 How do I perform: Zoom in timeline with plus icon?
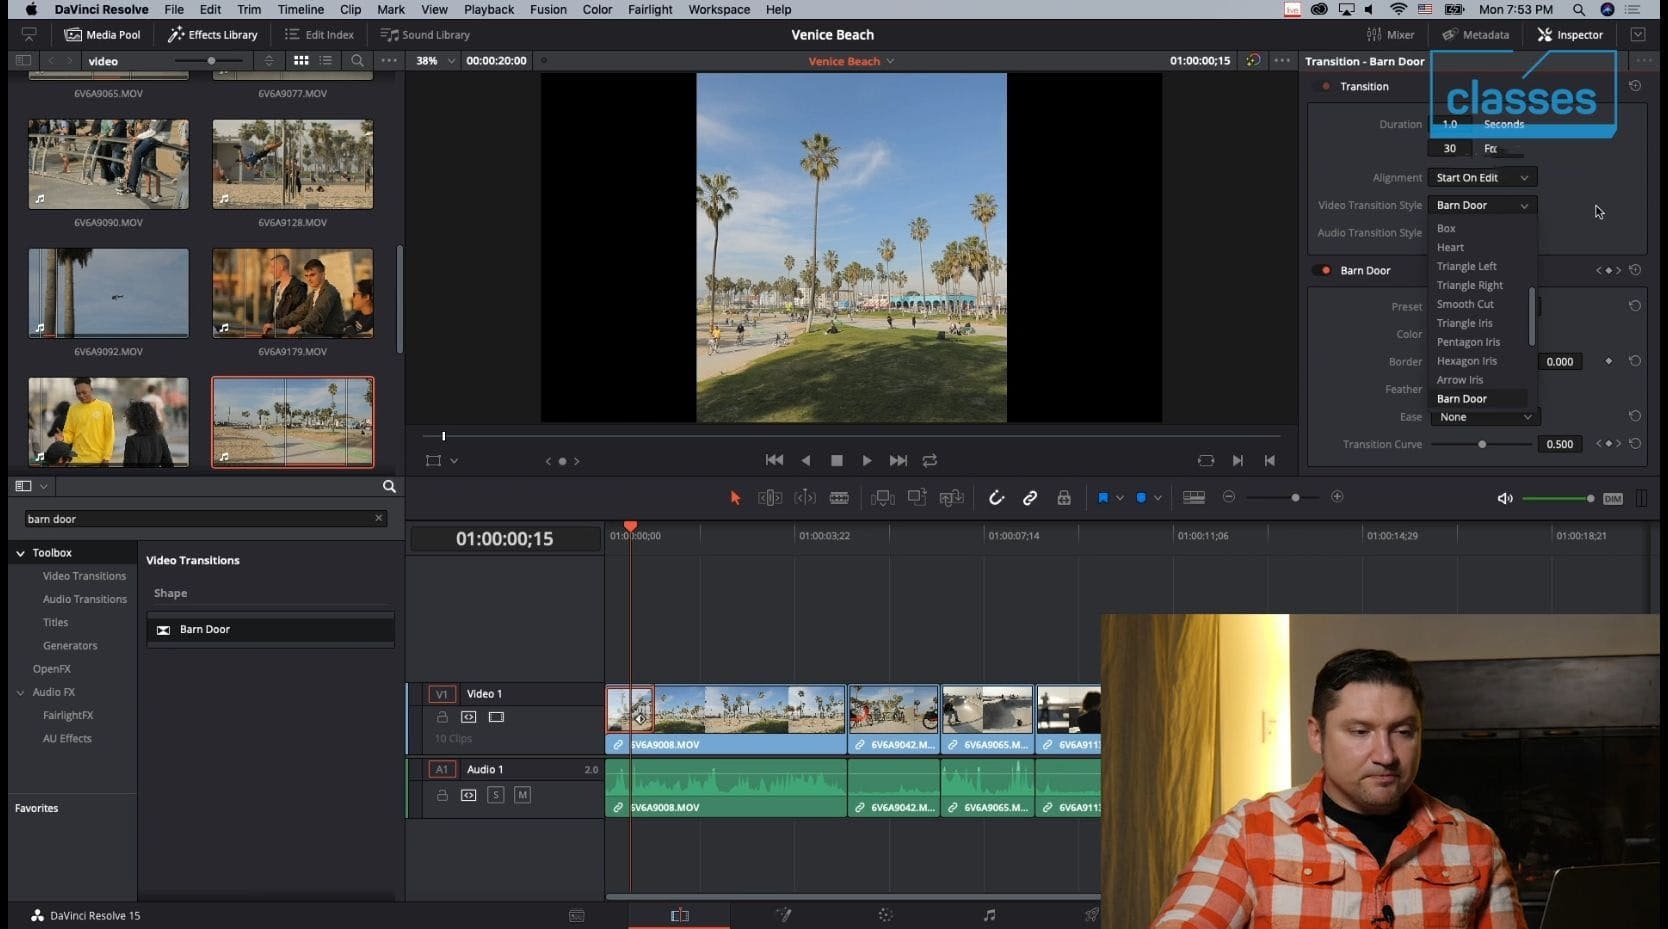tap(1337, 497)
